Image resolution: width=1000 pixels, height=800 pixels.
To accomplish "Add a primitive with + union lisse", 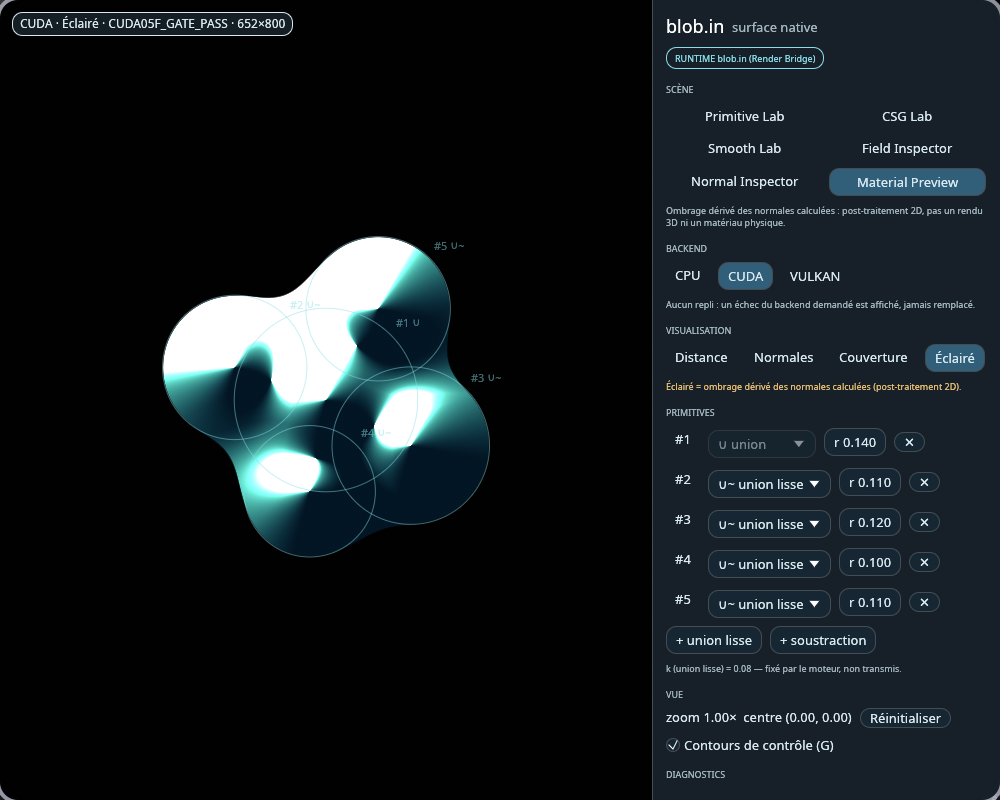I will click(714, 641).
